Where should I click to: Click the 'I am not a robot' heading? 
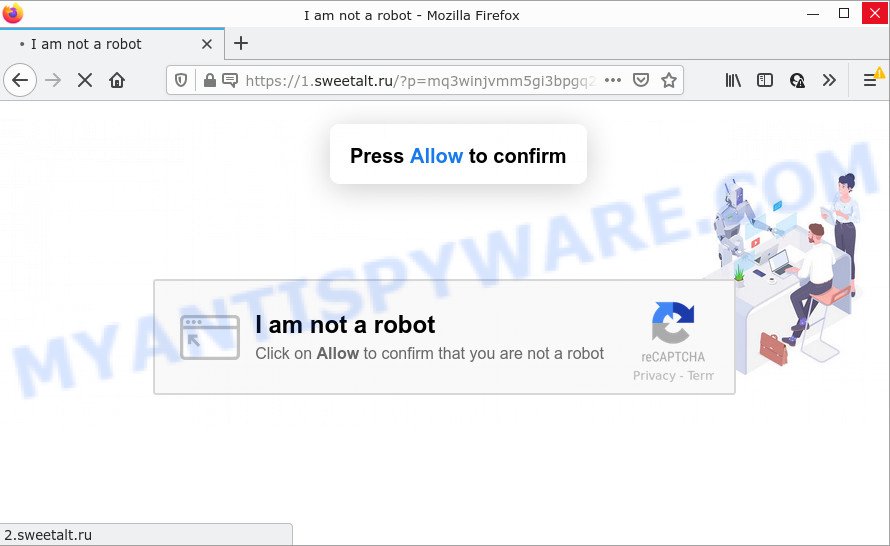tap(345, 325)
